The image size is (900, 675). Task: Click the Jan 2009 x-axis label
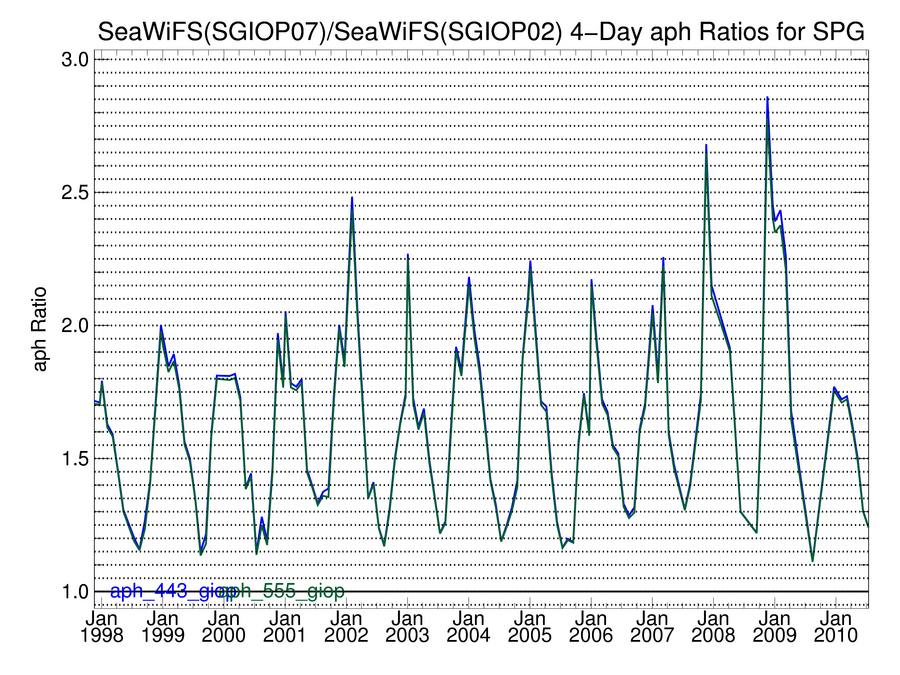[x=774, y=627]
